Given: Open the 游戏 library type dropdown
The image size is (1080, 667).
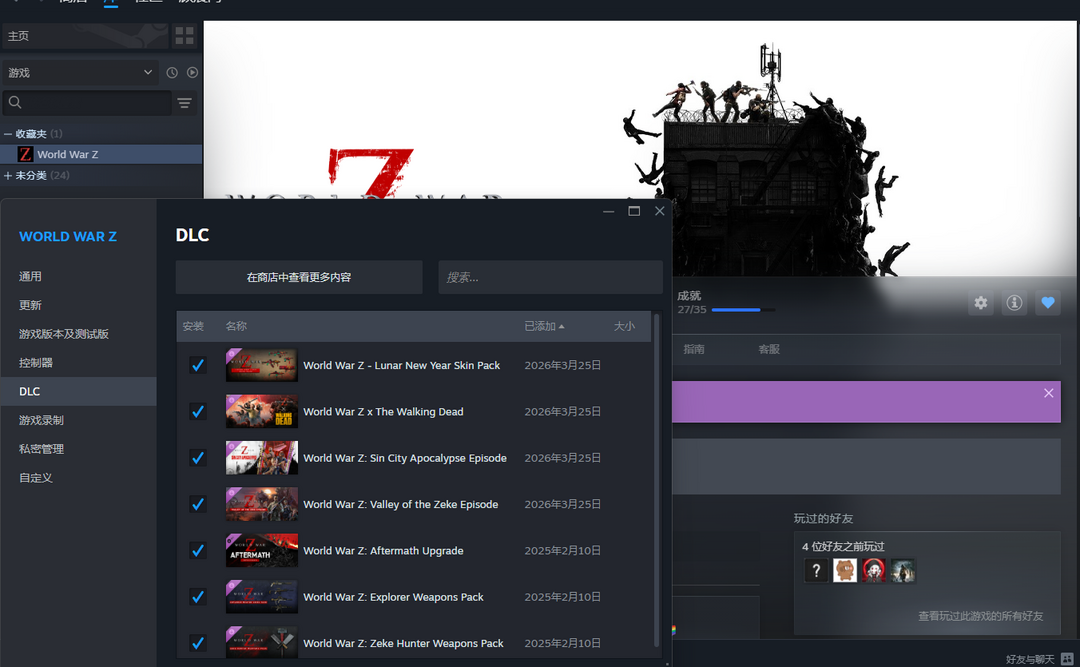Looking at the screenshot, I should (80, 73).
